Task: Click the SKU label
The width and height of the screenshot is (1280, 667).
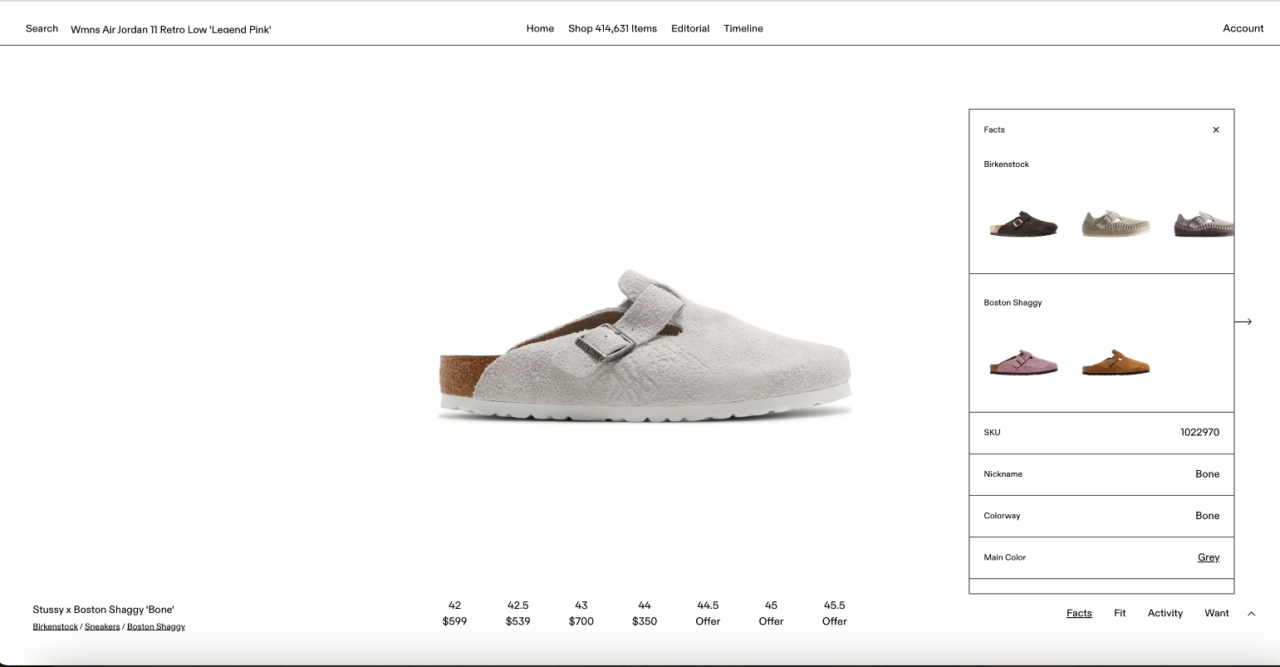Action: (992, 433)
